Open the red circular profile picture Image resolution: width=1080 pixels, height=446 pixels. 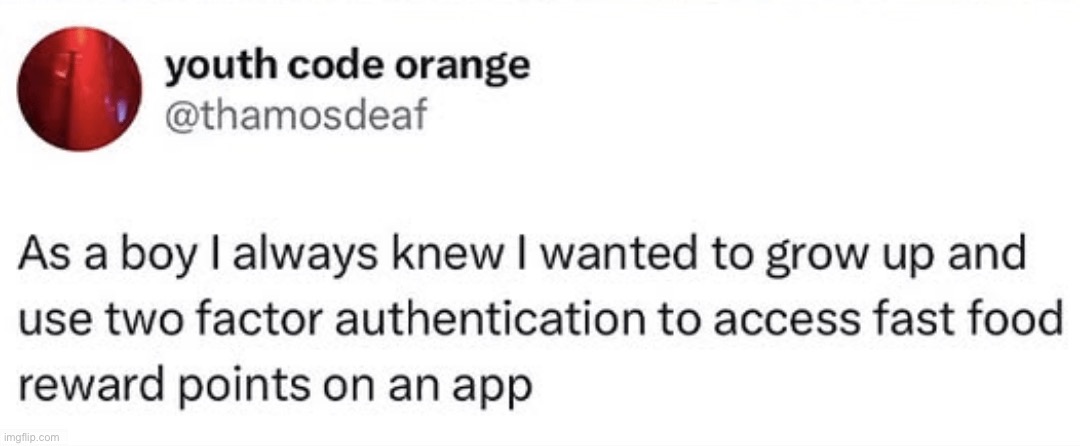click(79, 89)
